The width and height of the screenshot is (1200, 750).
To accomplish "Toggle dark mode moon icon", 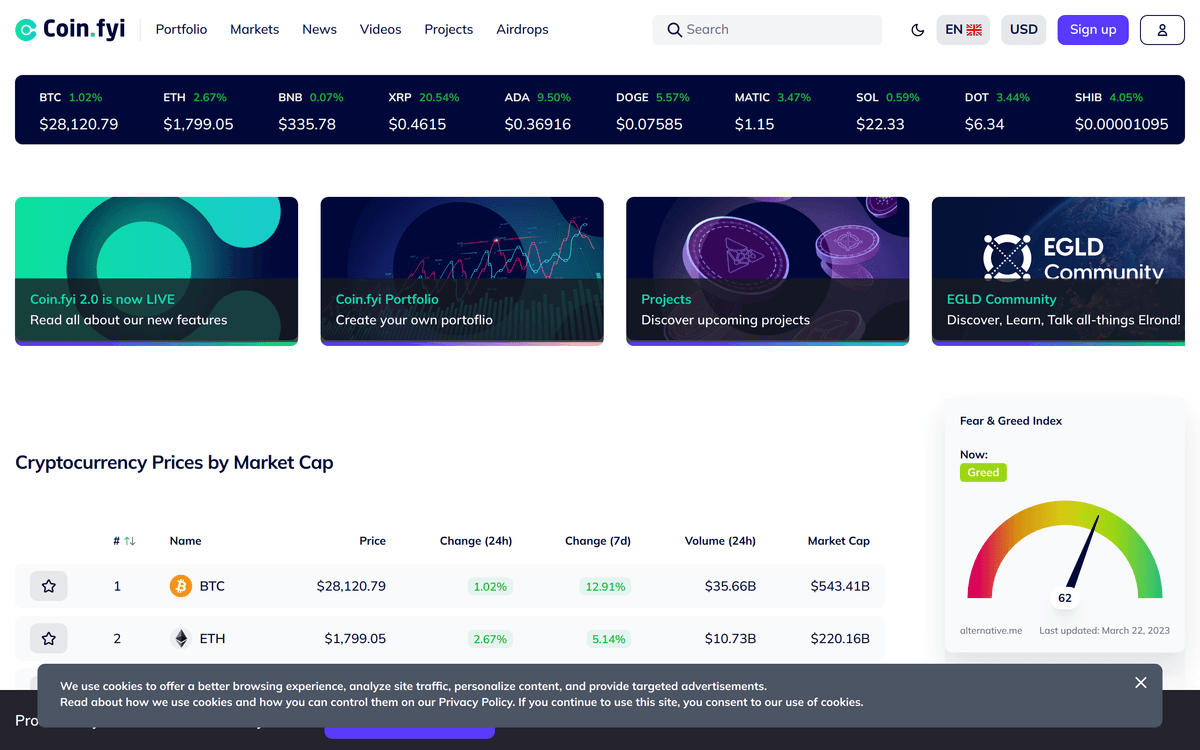I will [x=918, y=30].
